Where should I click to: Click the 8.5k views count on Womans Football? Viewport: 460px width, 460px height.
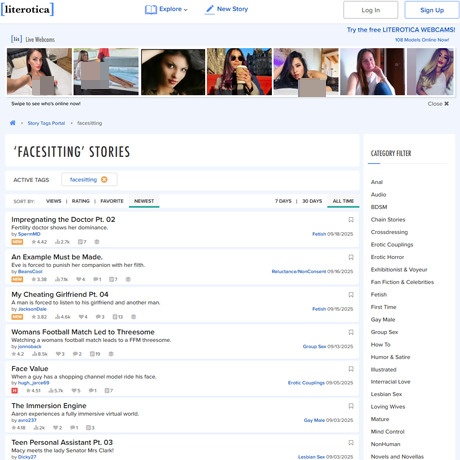pyautogui.click(x=40, y=354)
